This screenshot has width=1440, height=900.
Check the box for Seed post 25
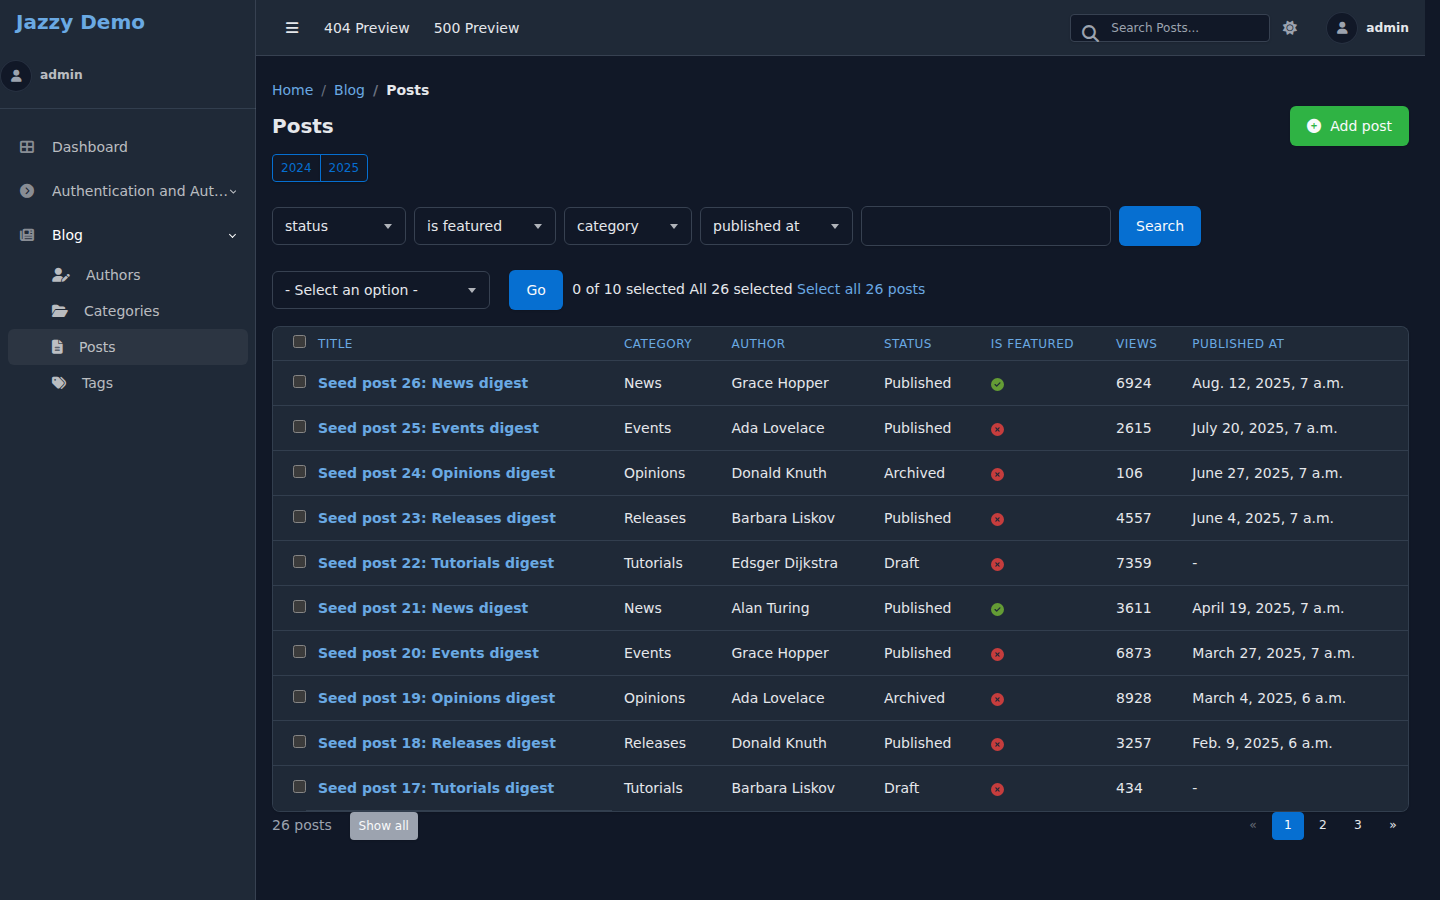[x=299, y=427]
